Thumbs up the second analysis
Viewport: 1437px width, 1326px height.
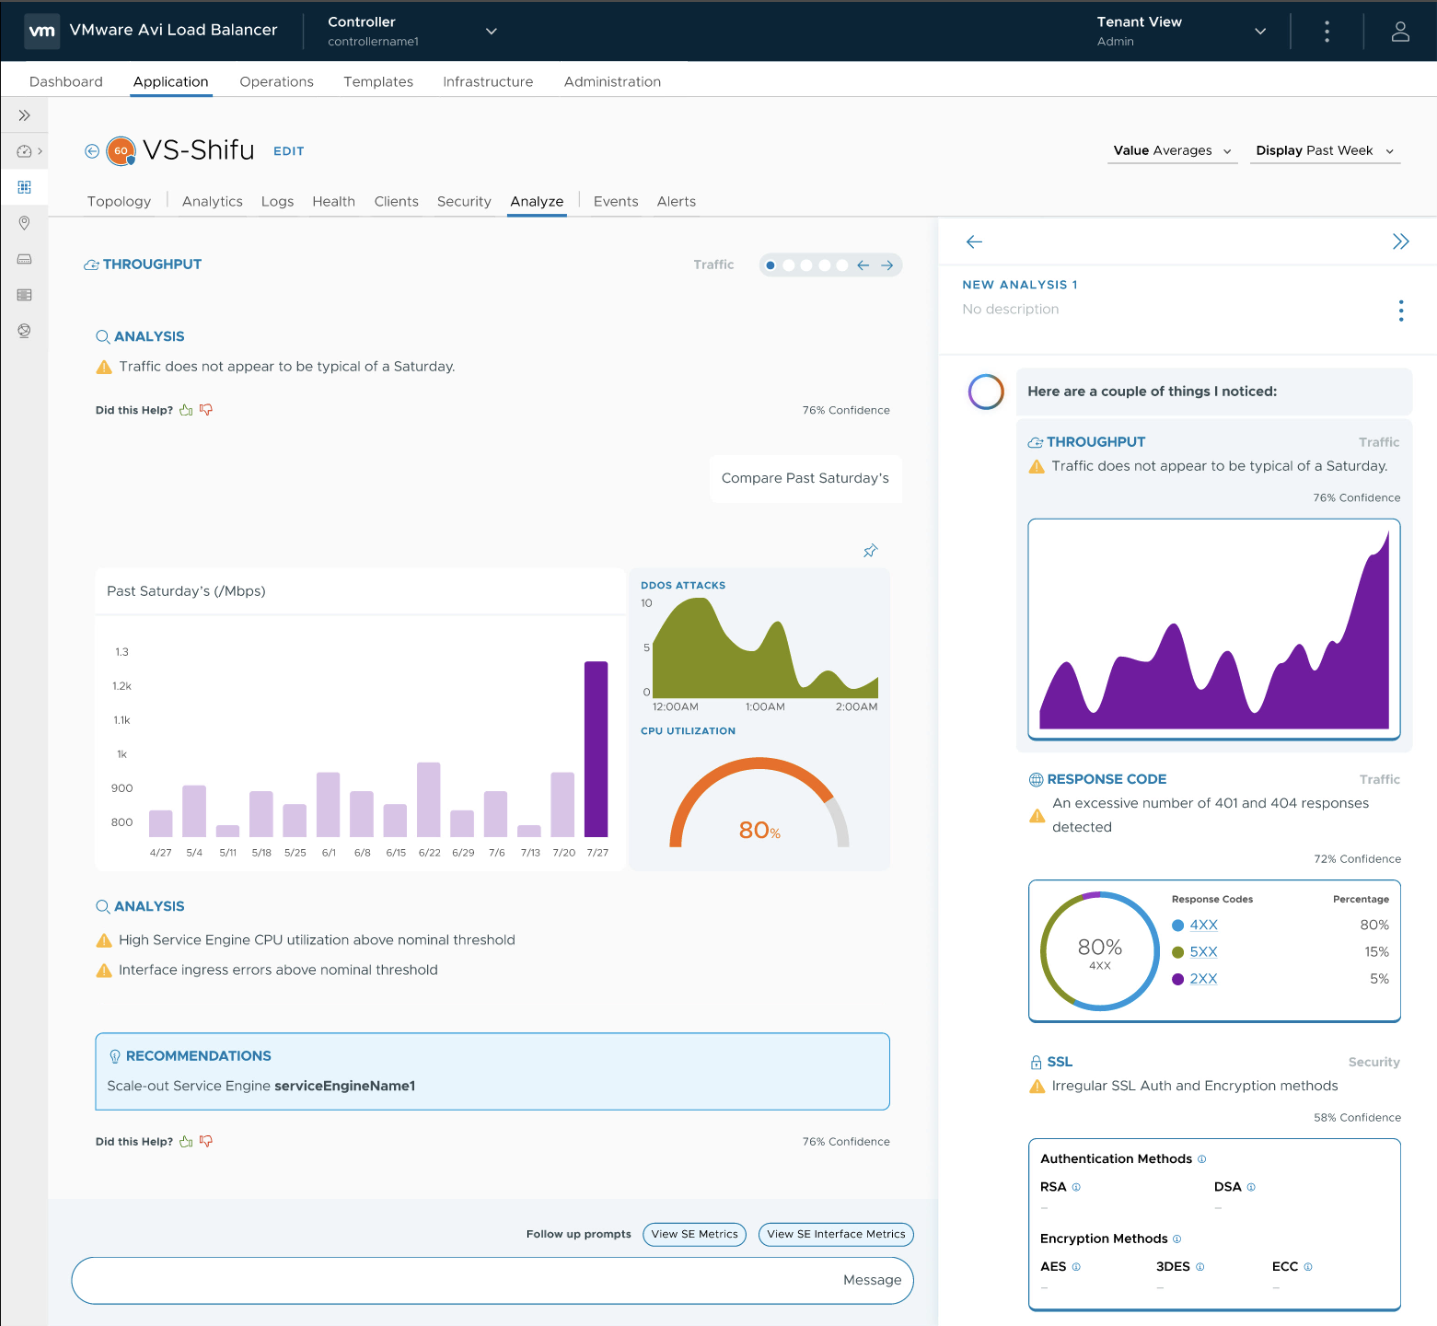pyautogui.click(x=186, y=1141)
